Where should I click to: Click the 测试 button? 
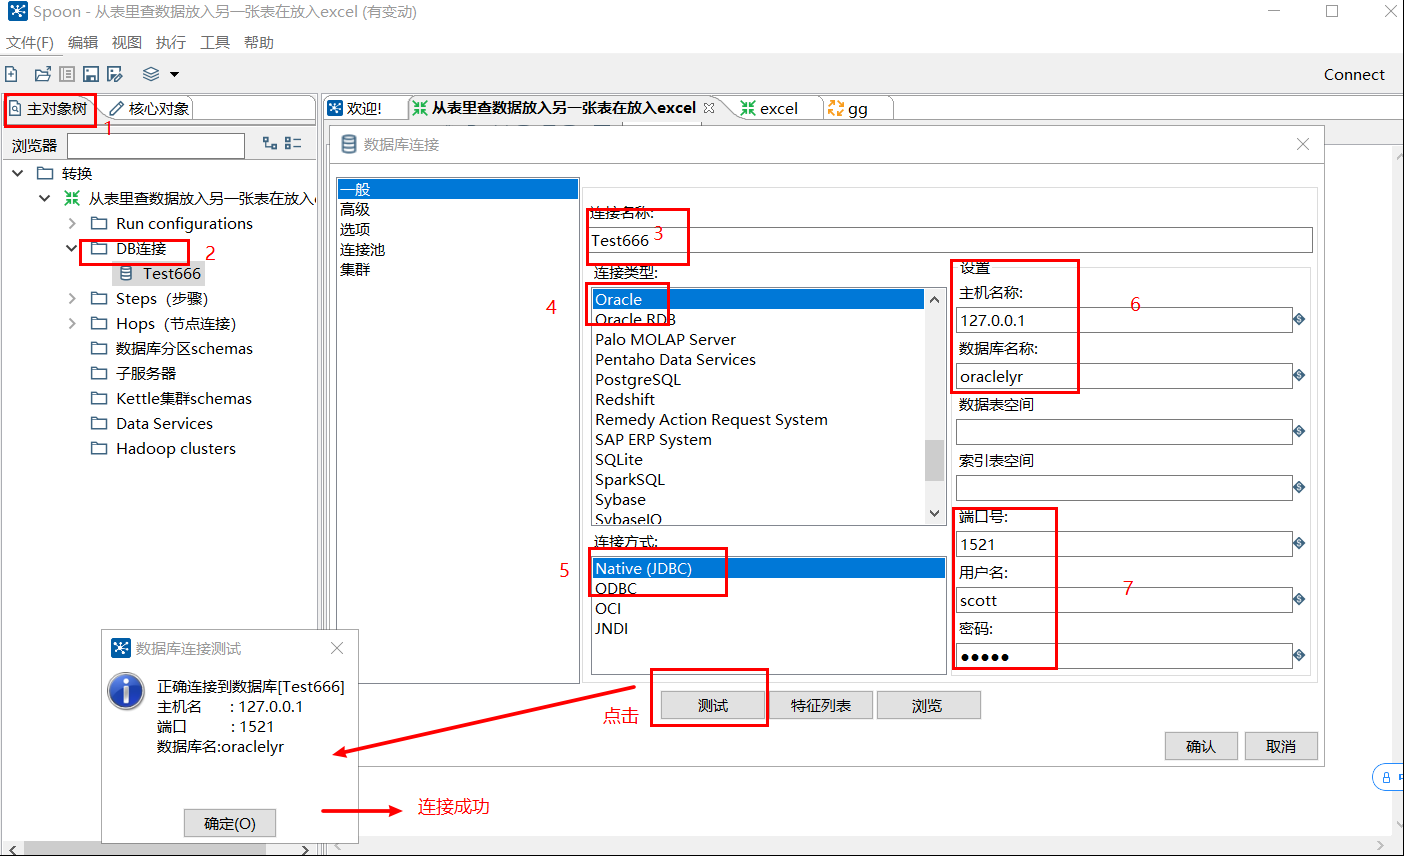coord(713,705)
